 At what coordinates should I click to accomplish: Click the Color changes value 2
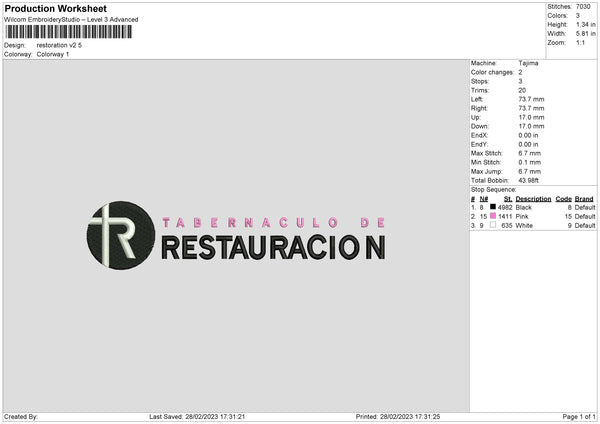pyautogui.click(x=520, y=72)
